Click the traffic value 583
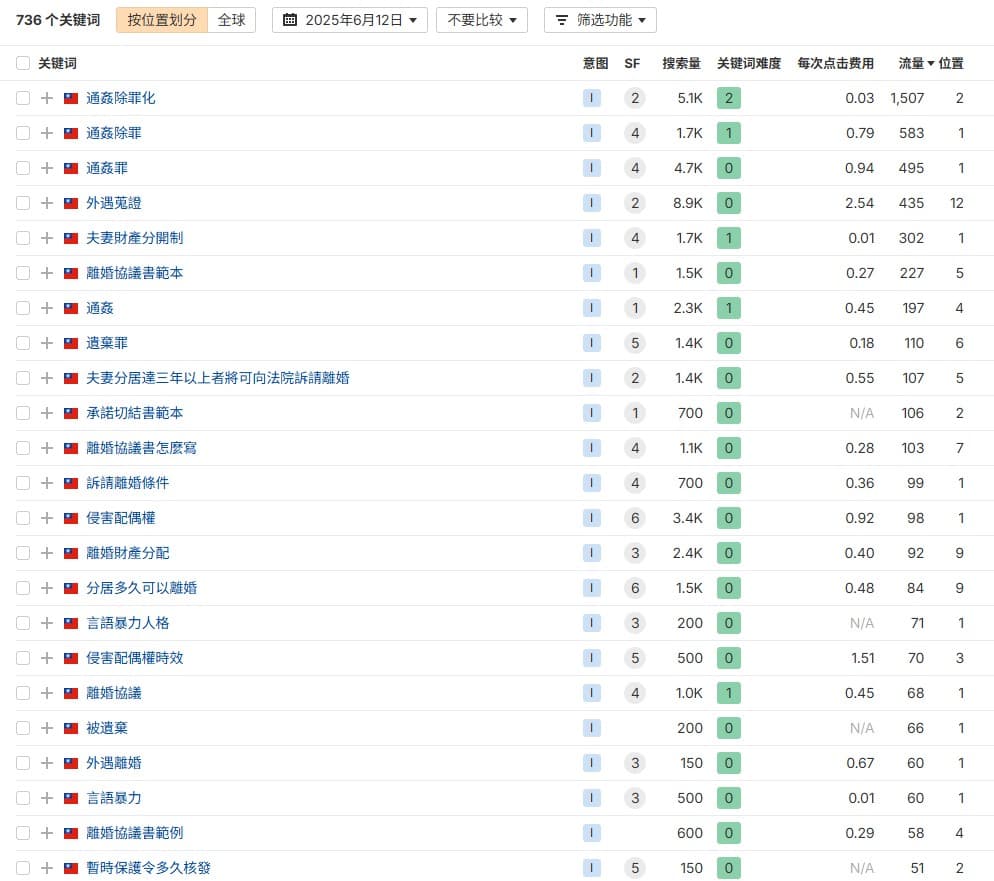Screen dimensions: 994x881 point(912,133)
